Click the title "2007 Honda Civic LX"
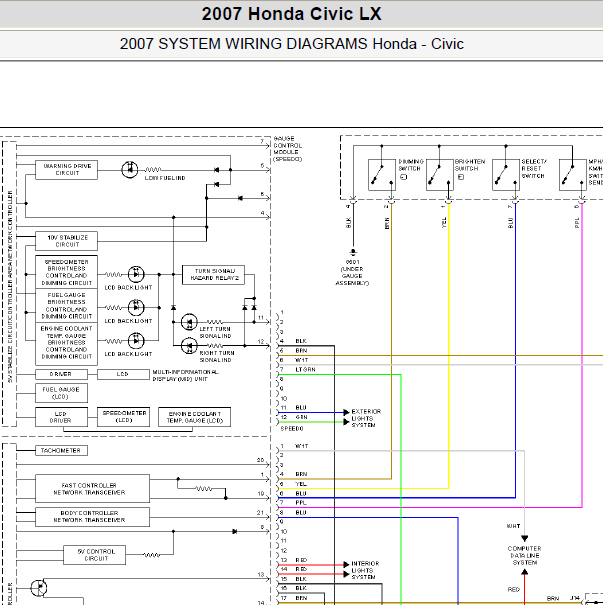603x605 pixels. (292, 14)
